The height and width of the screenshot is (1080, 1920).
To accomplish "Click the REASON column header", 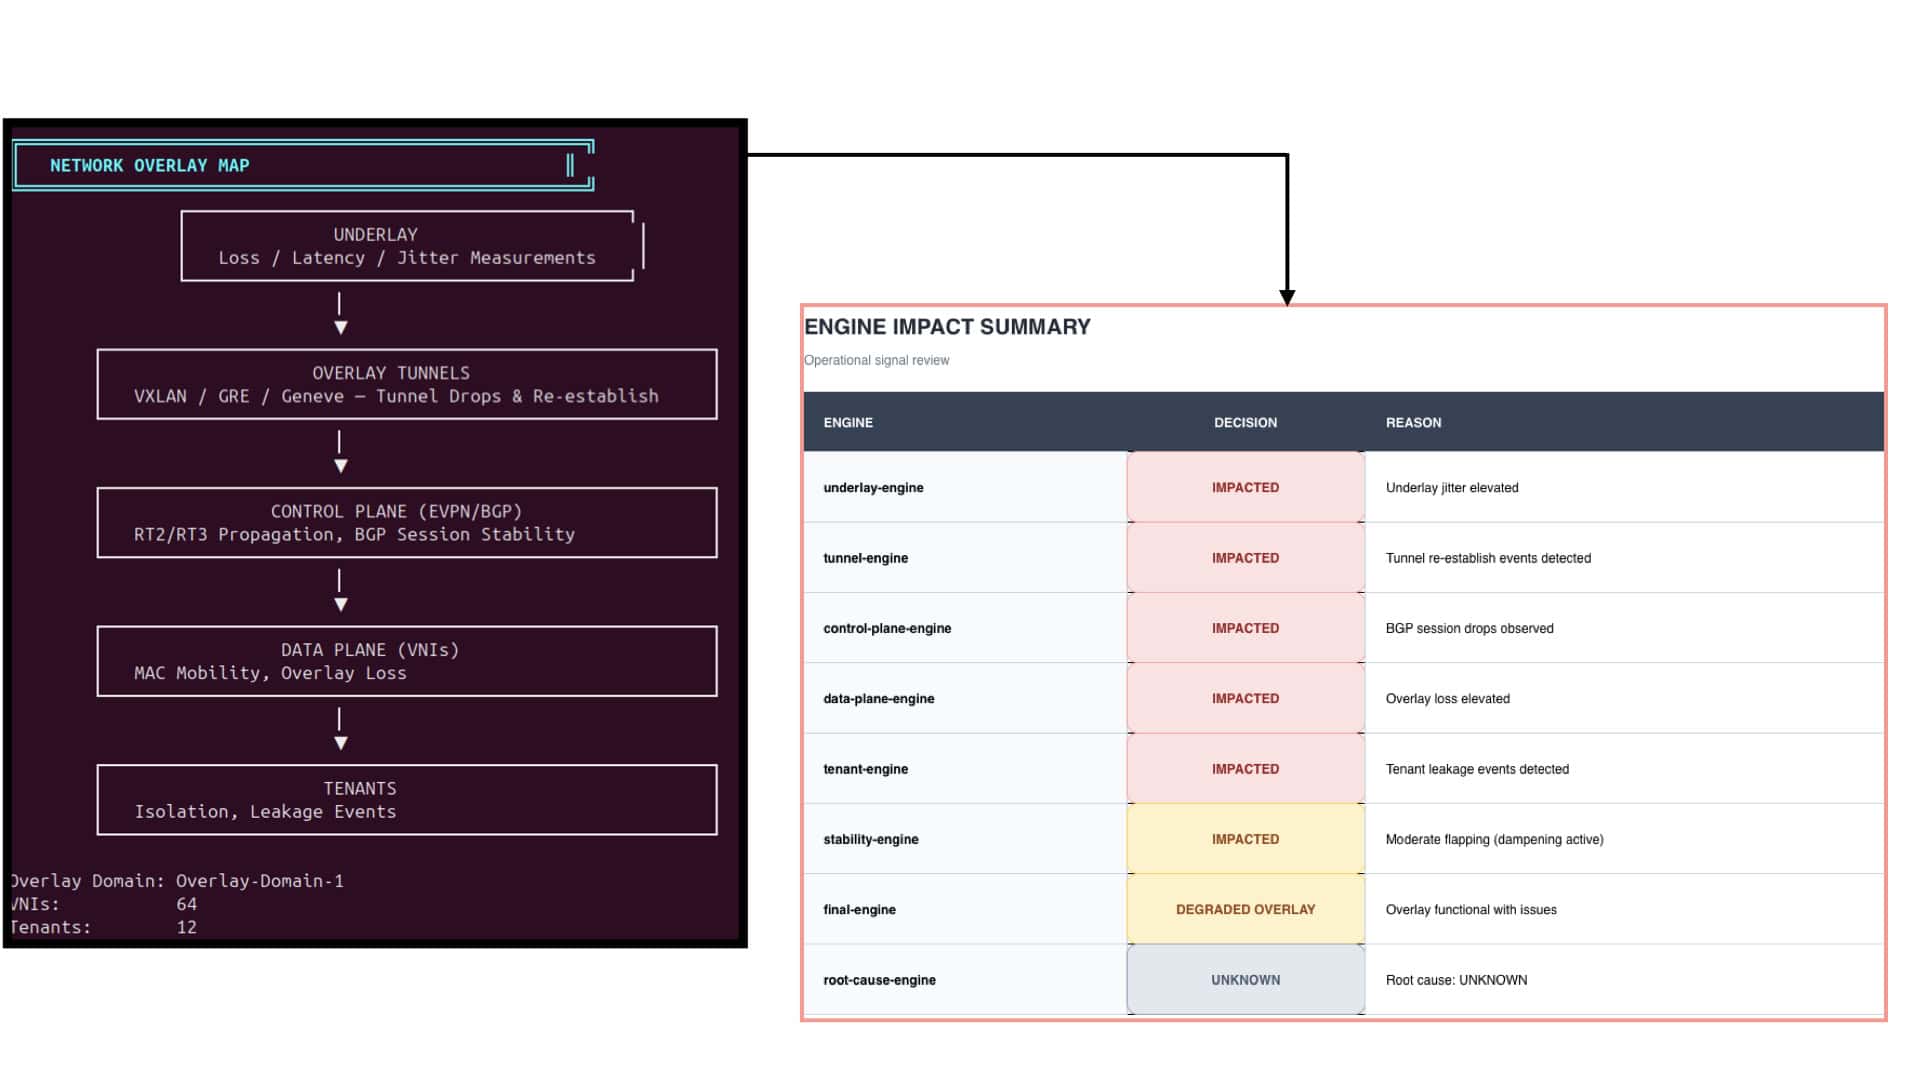I will tap(1413, 423).
